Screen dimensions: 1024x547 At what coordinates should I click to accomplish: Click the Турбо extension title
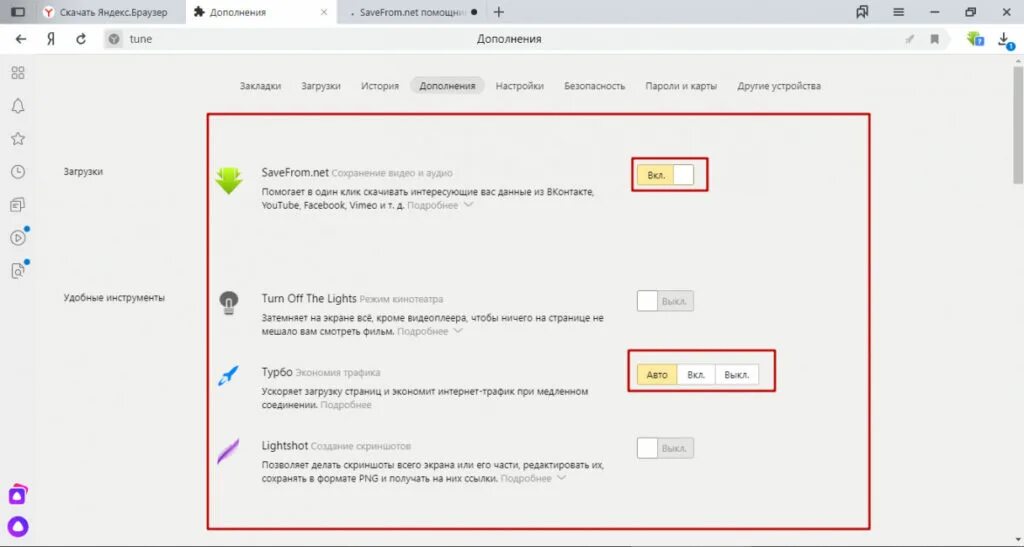tap(277, 371)
